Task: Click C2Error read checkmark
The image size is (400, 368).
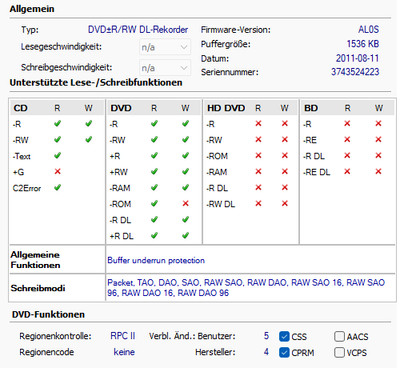Action: coord(57,187)
